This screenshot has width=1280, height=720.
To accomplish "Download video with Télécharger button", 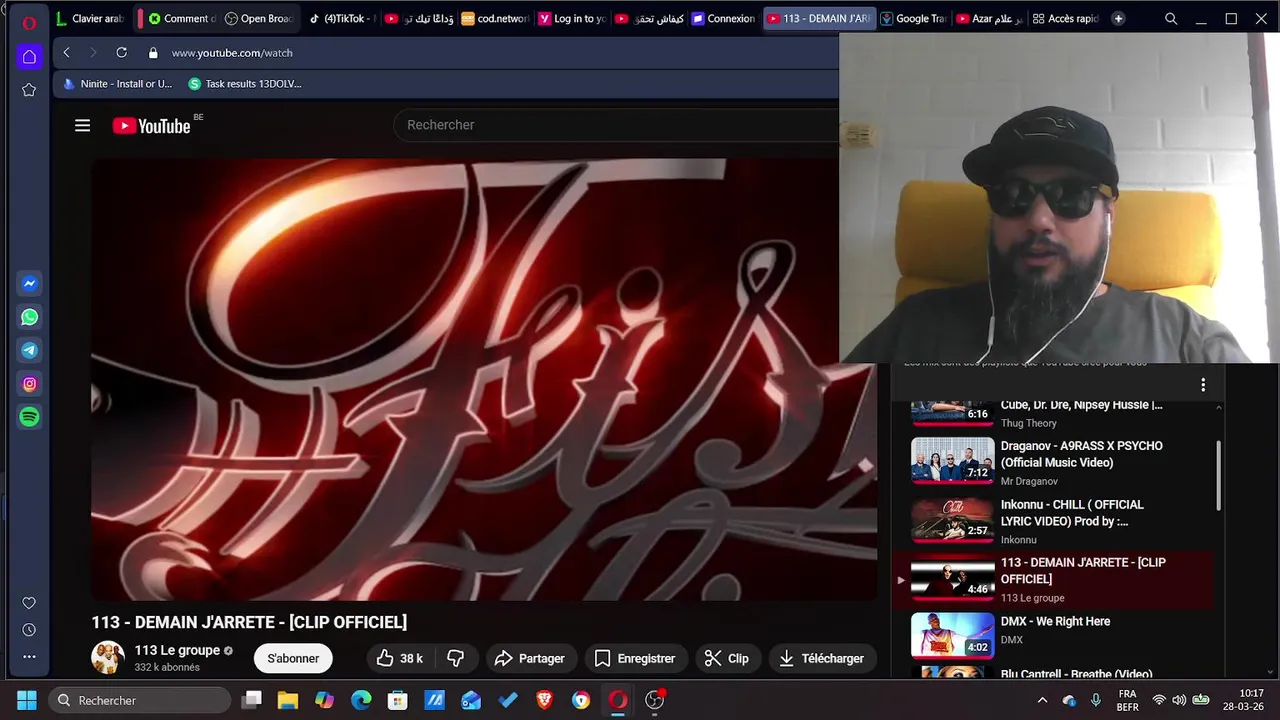I will tap(821, 658).
